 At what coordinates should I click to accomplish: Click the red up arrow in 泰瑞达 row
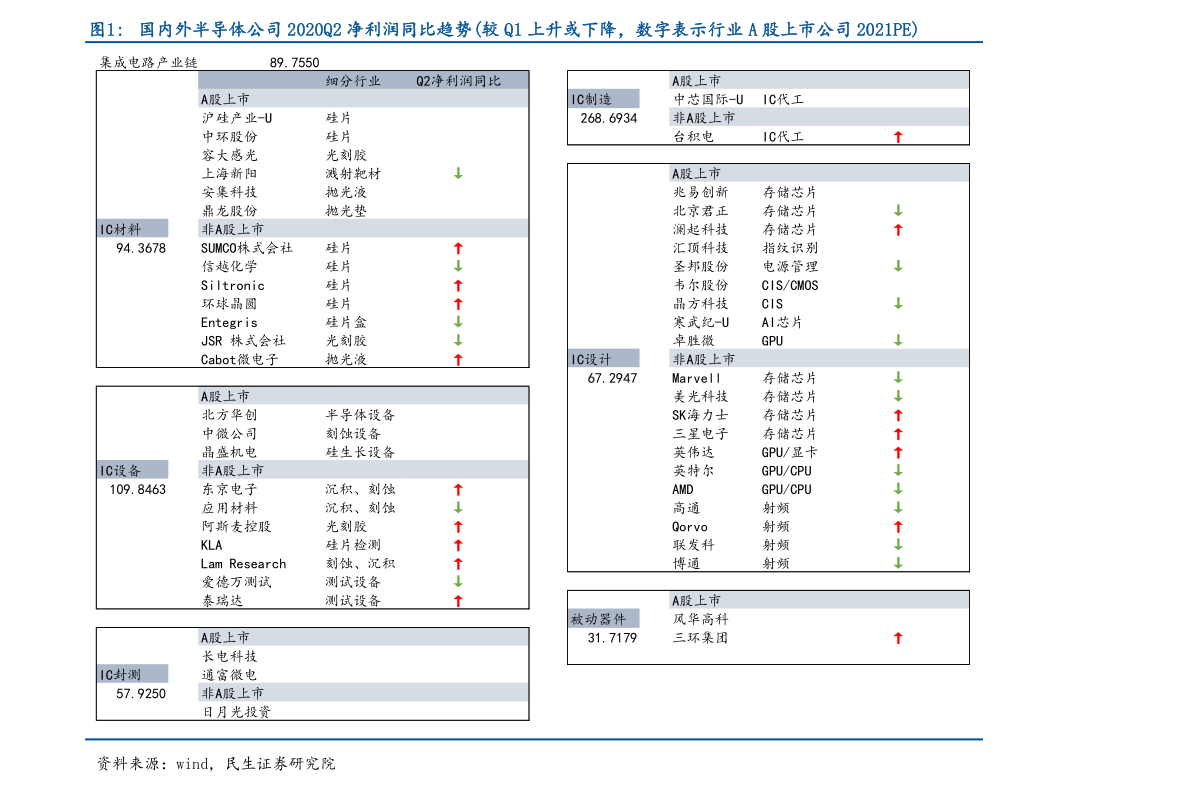[458, 600]
